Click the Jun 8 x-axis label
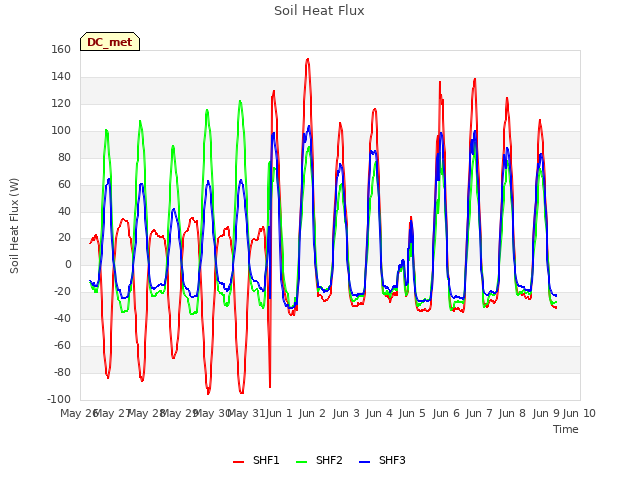 click(512, 413)
